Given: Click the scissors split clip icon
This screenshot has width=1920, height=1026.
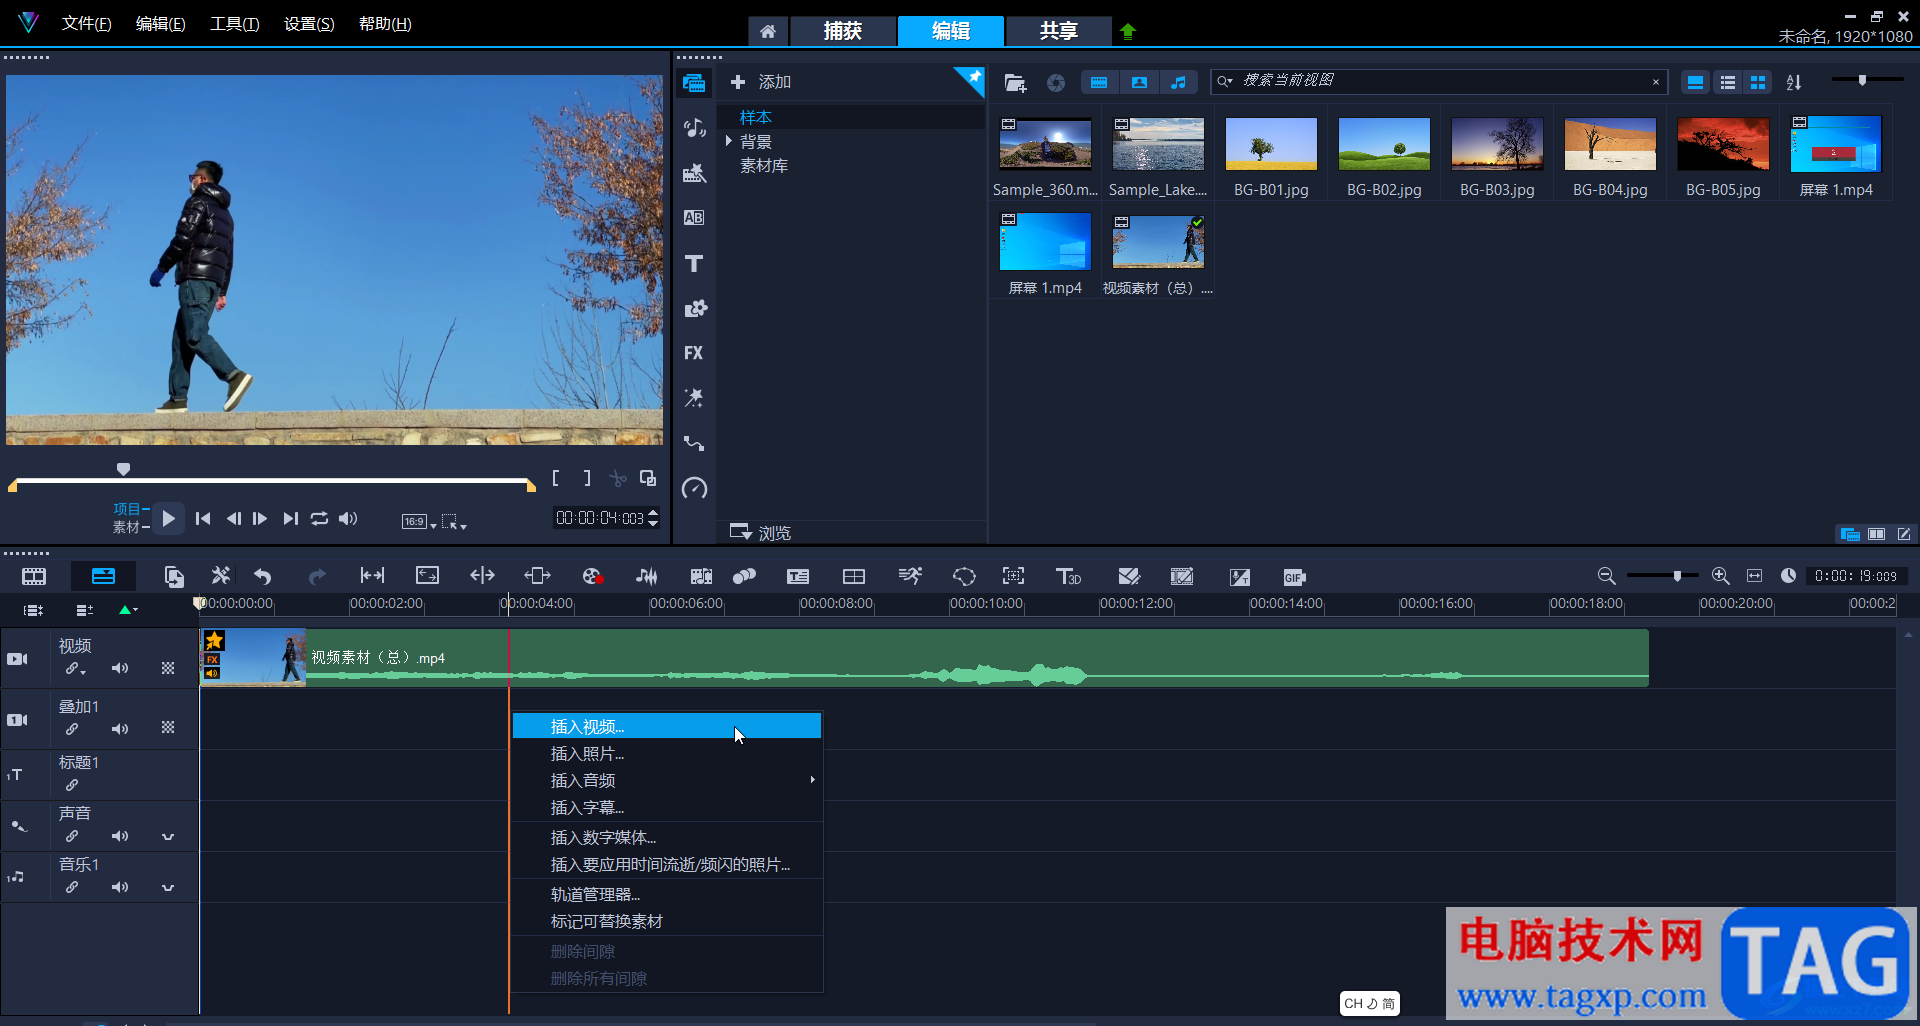Looking at the screenshot, I should pyautogui.click(x=618, y=479).
